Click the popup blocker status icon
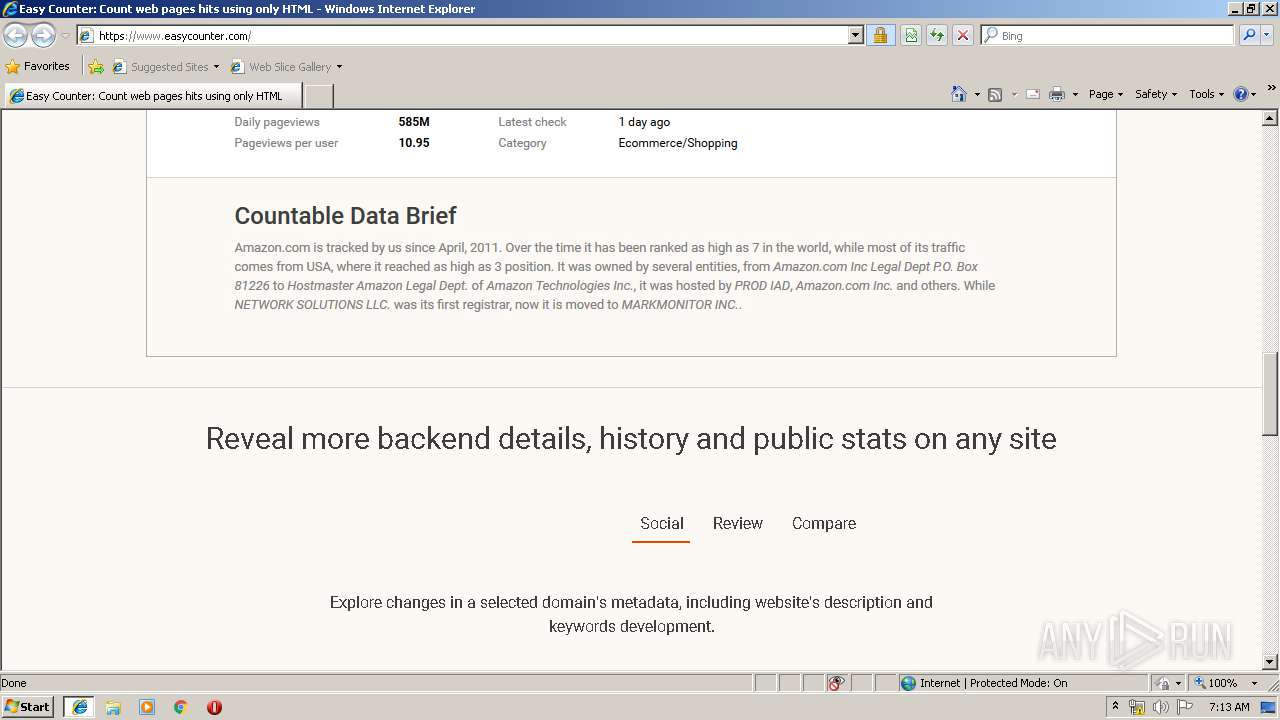The width and height of the screenshot is (1280, 720). tap(836, 683)
